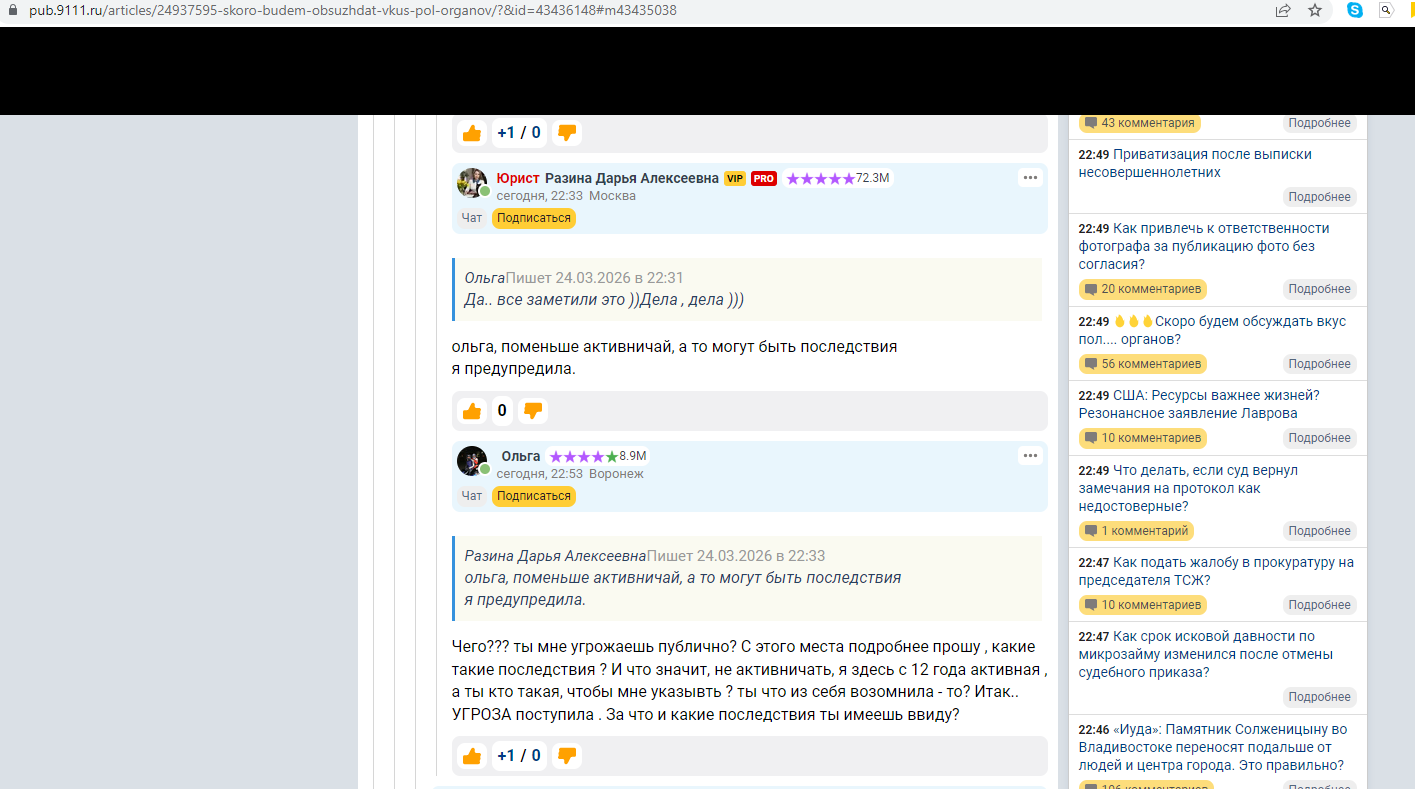Open Разина Дарья Алексеевна's profile name link
Viewport: 1415px width, 789px height.
coord(632,178)
